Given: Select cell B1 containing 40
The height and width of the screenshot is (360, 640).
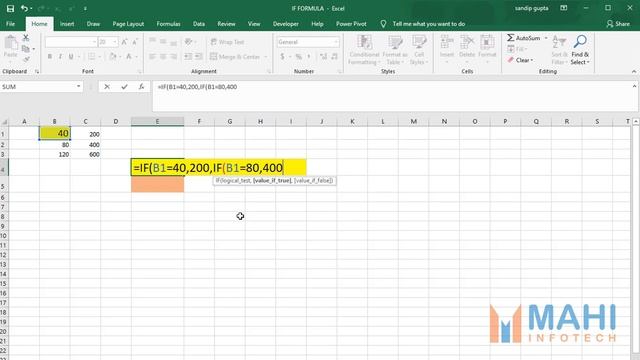Looking at the screenshot, I should [55, 133].
